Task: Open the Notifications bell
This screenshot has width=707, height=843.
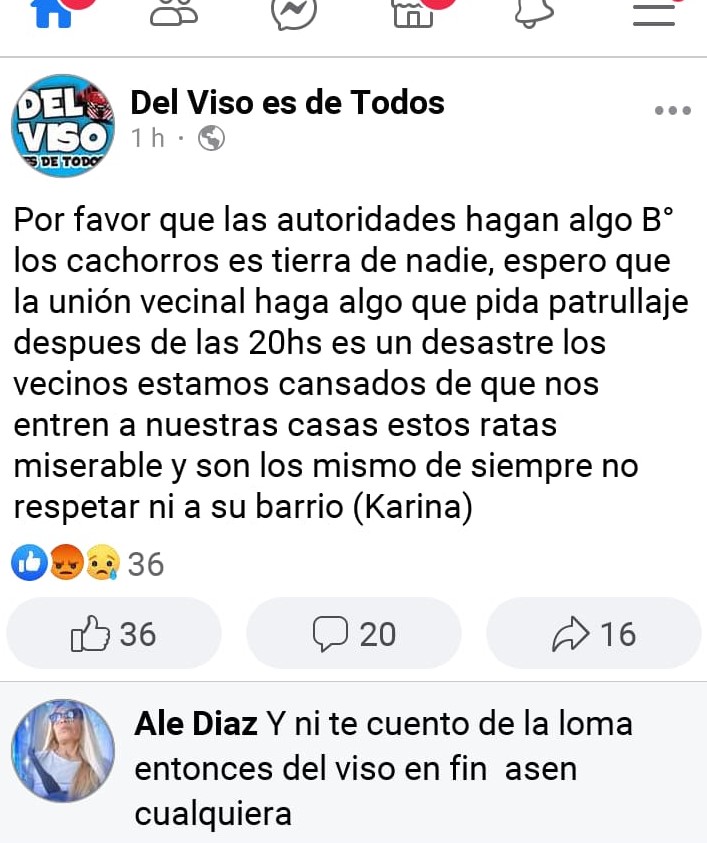Action: [533, 12]
